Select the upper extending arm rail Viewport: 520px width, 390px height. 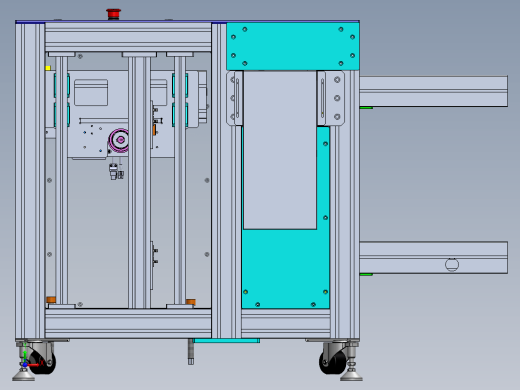433,91
